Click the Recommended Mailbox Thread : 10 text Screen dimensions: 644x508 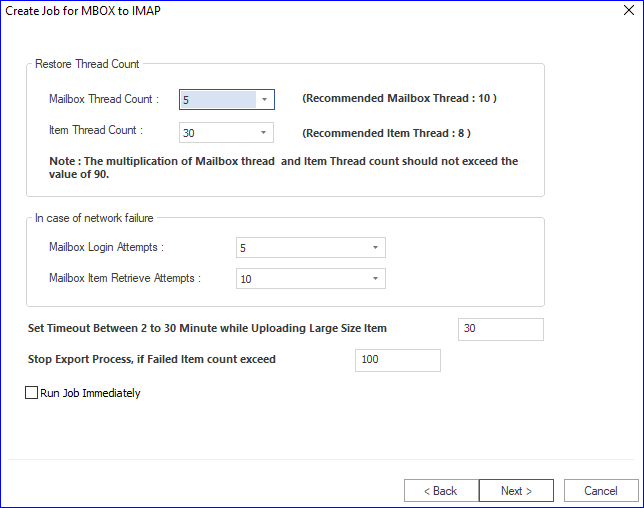click(x=399, y=98)
